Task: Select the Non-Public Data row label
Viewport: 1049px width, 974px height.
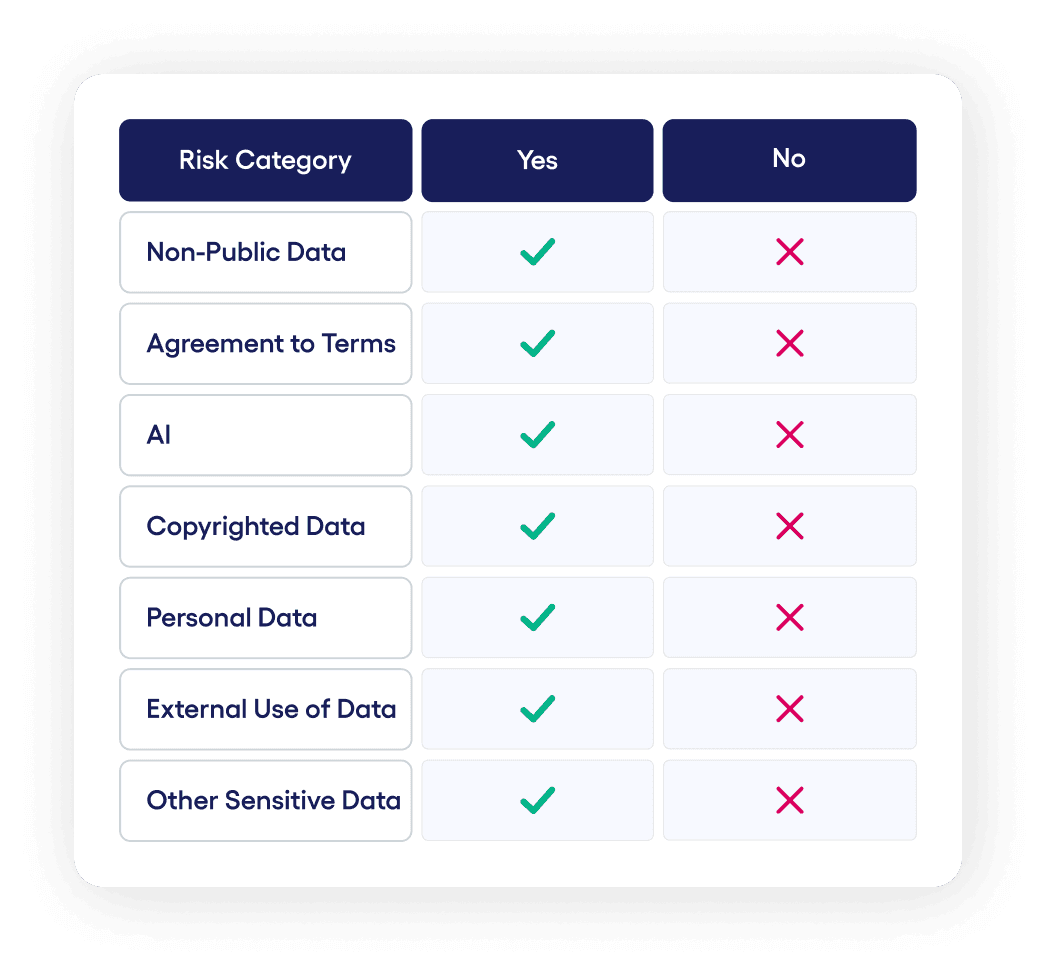Action: (246, 252)
